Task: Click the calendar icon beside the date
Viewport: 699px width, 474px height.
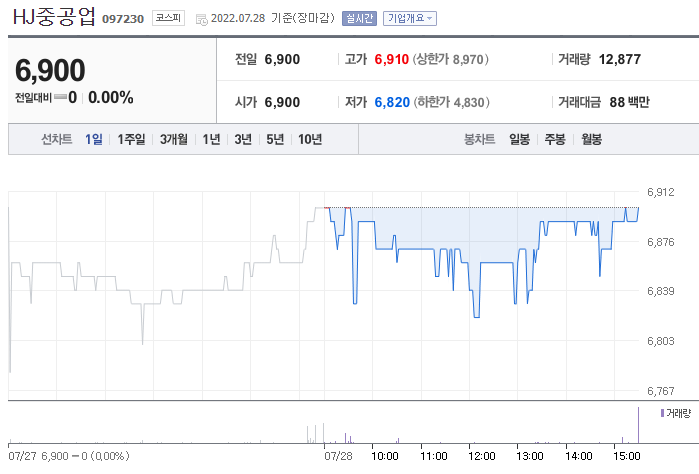Action: tap(202, 20)
